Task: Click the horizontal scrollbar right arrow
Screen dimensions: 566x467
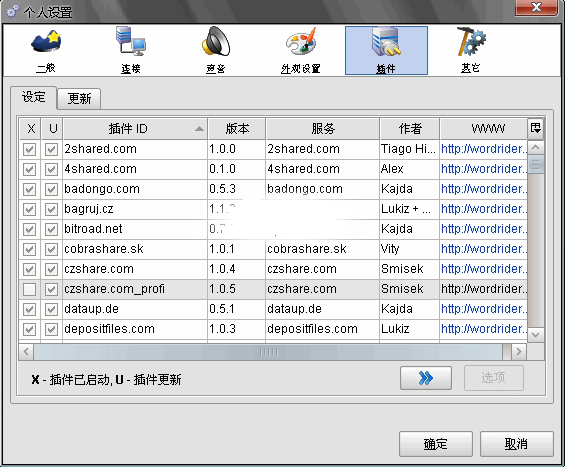Action: (x=519, y=352)
